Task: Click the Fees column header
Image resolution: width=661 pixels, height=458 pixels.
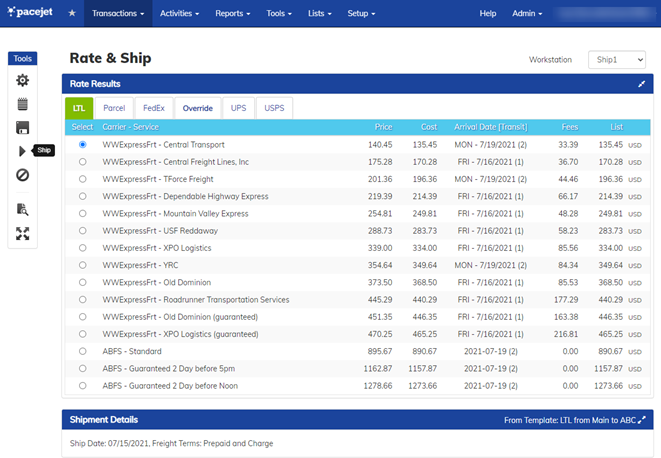Action: 570,127
